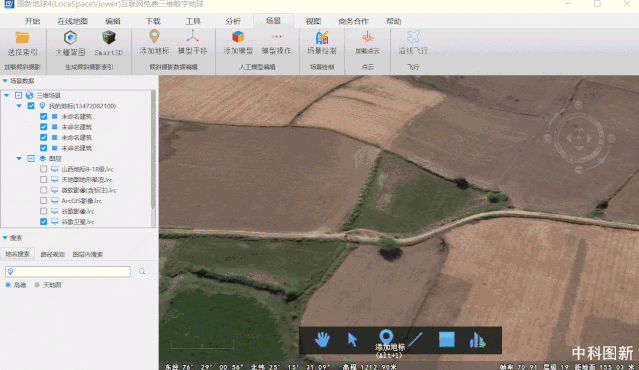The image size is (639, 370).
Task: Collapse the 三维场景 tree node
Action: point(7,95)
